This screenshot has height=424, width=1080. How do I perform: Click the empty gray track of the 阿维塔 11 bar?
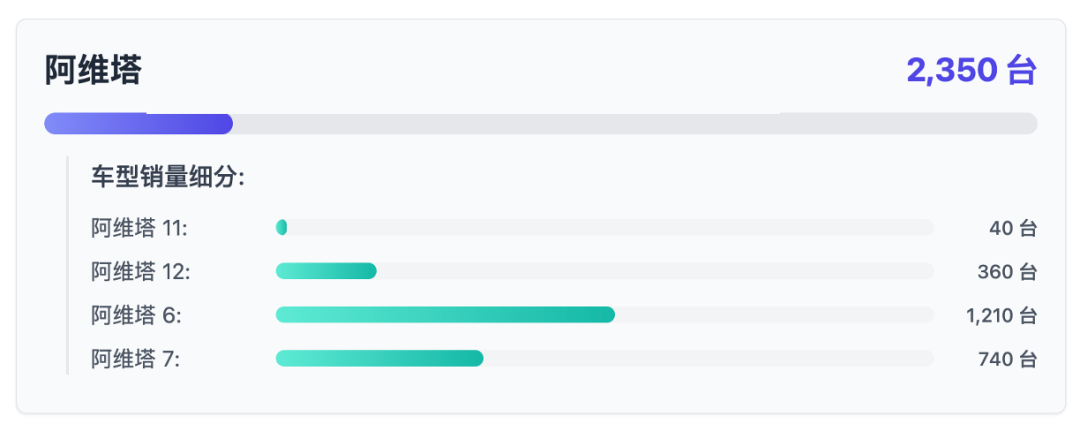pyautogui.click(x=610, y=227)
